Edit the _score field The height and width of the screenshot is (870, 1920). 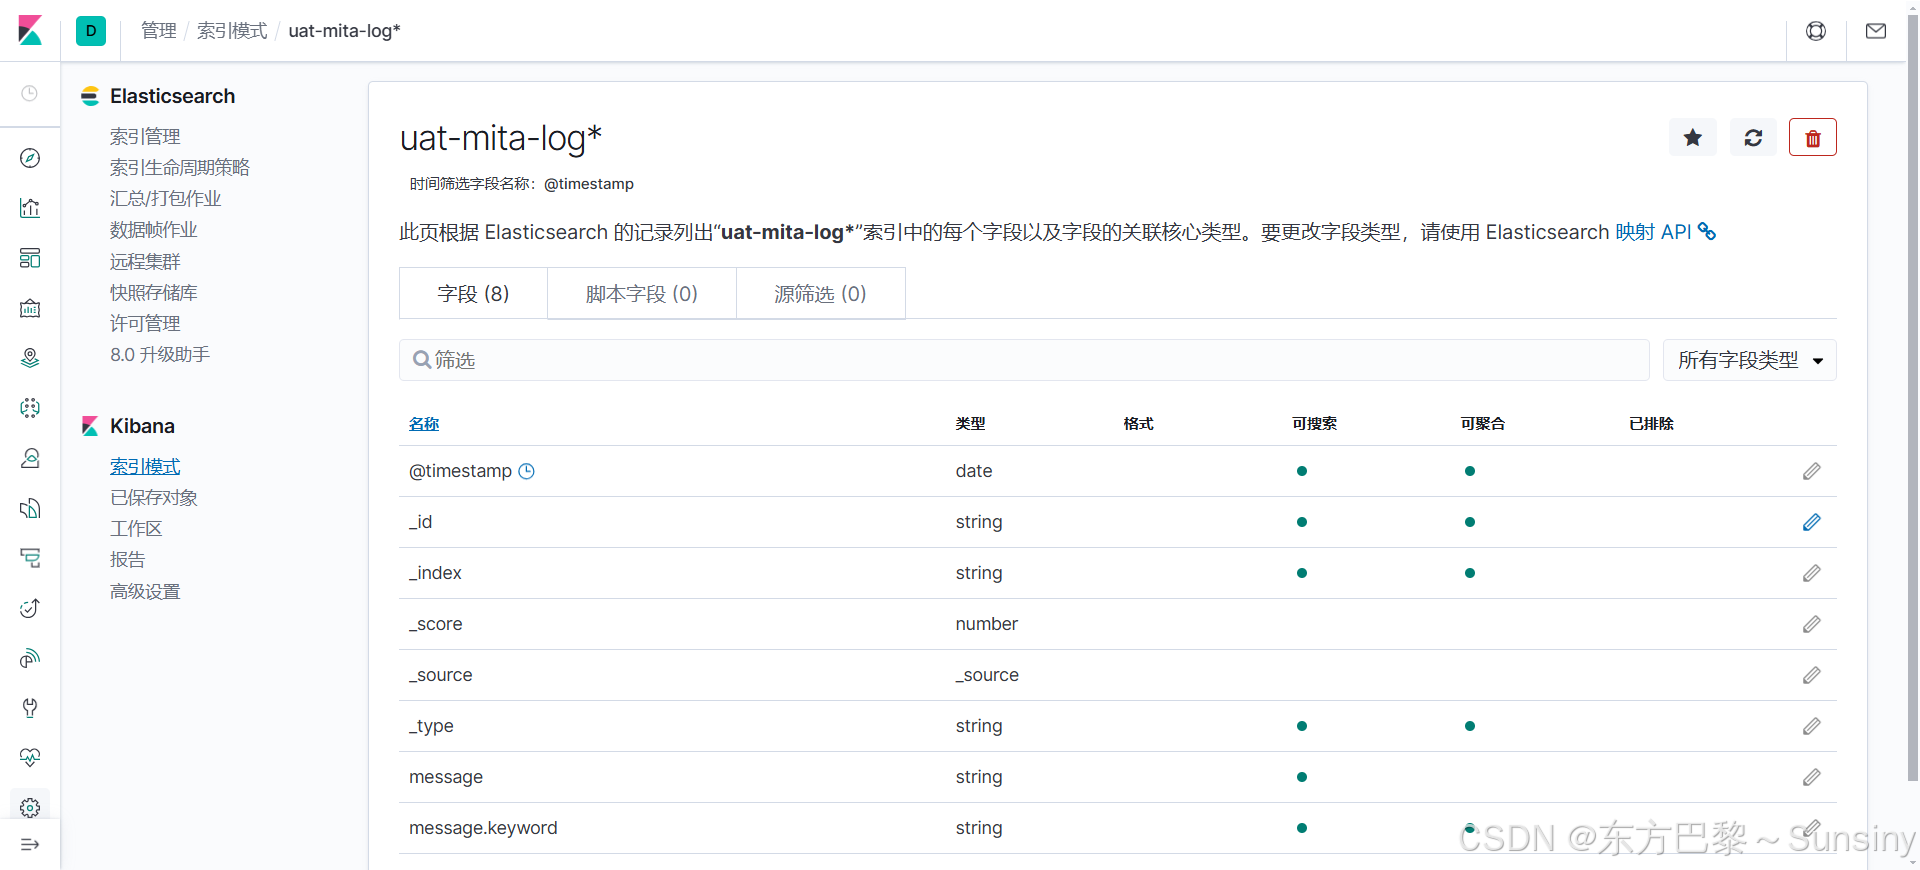(x=1812, y=624)
